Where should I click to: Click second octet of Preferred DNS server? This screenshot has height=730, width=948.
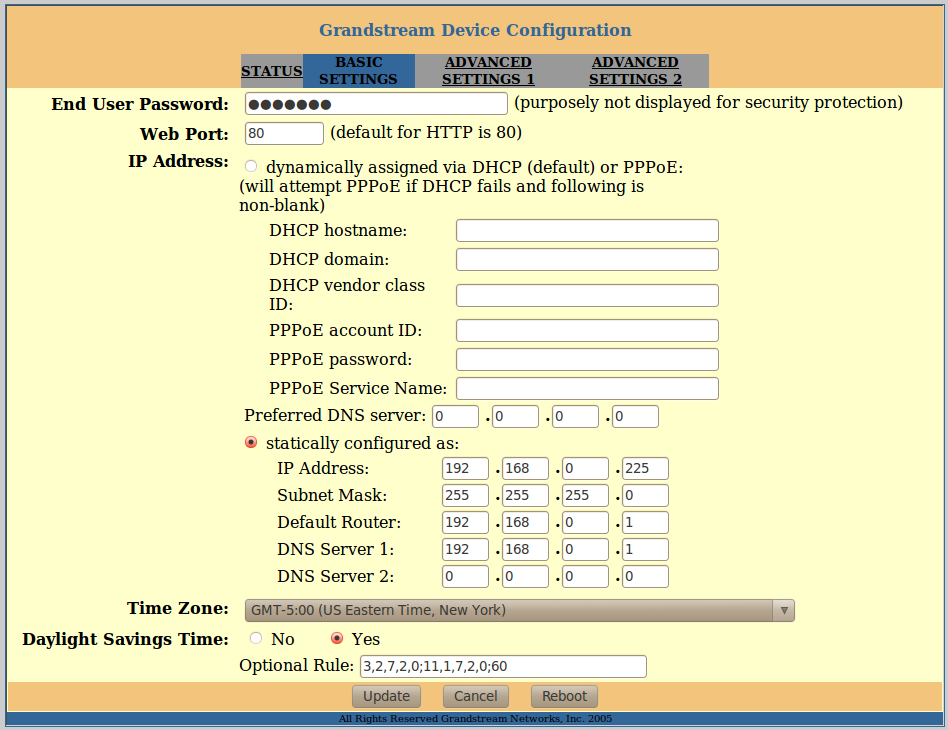pos(515,416)
